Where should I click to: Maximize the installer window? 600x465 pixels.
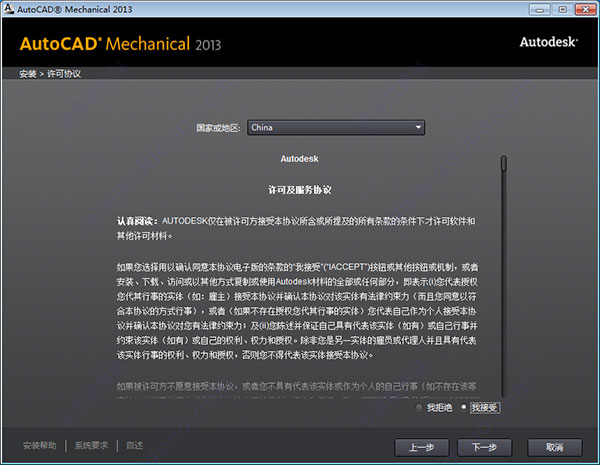(x=562, y=10)
